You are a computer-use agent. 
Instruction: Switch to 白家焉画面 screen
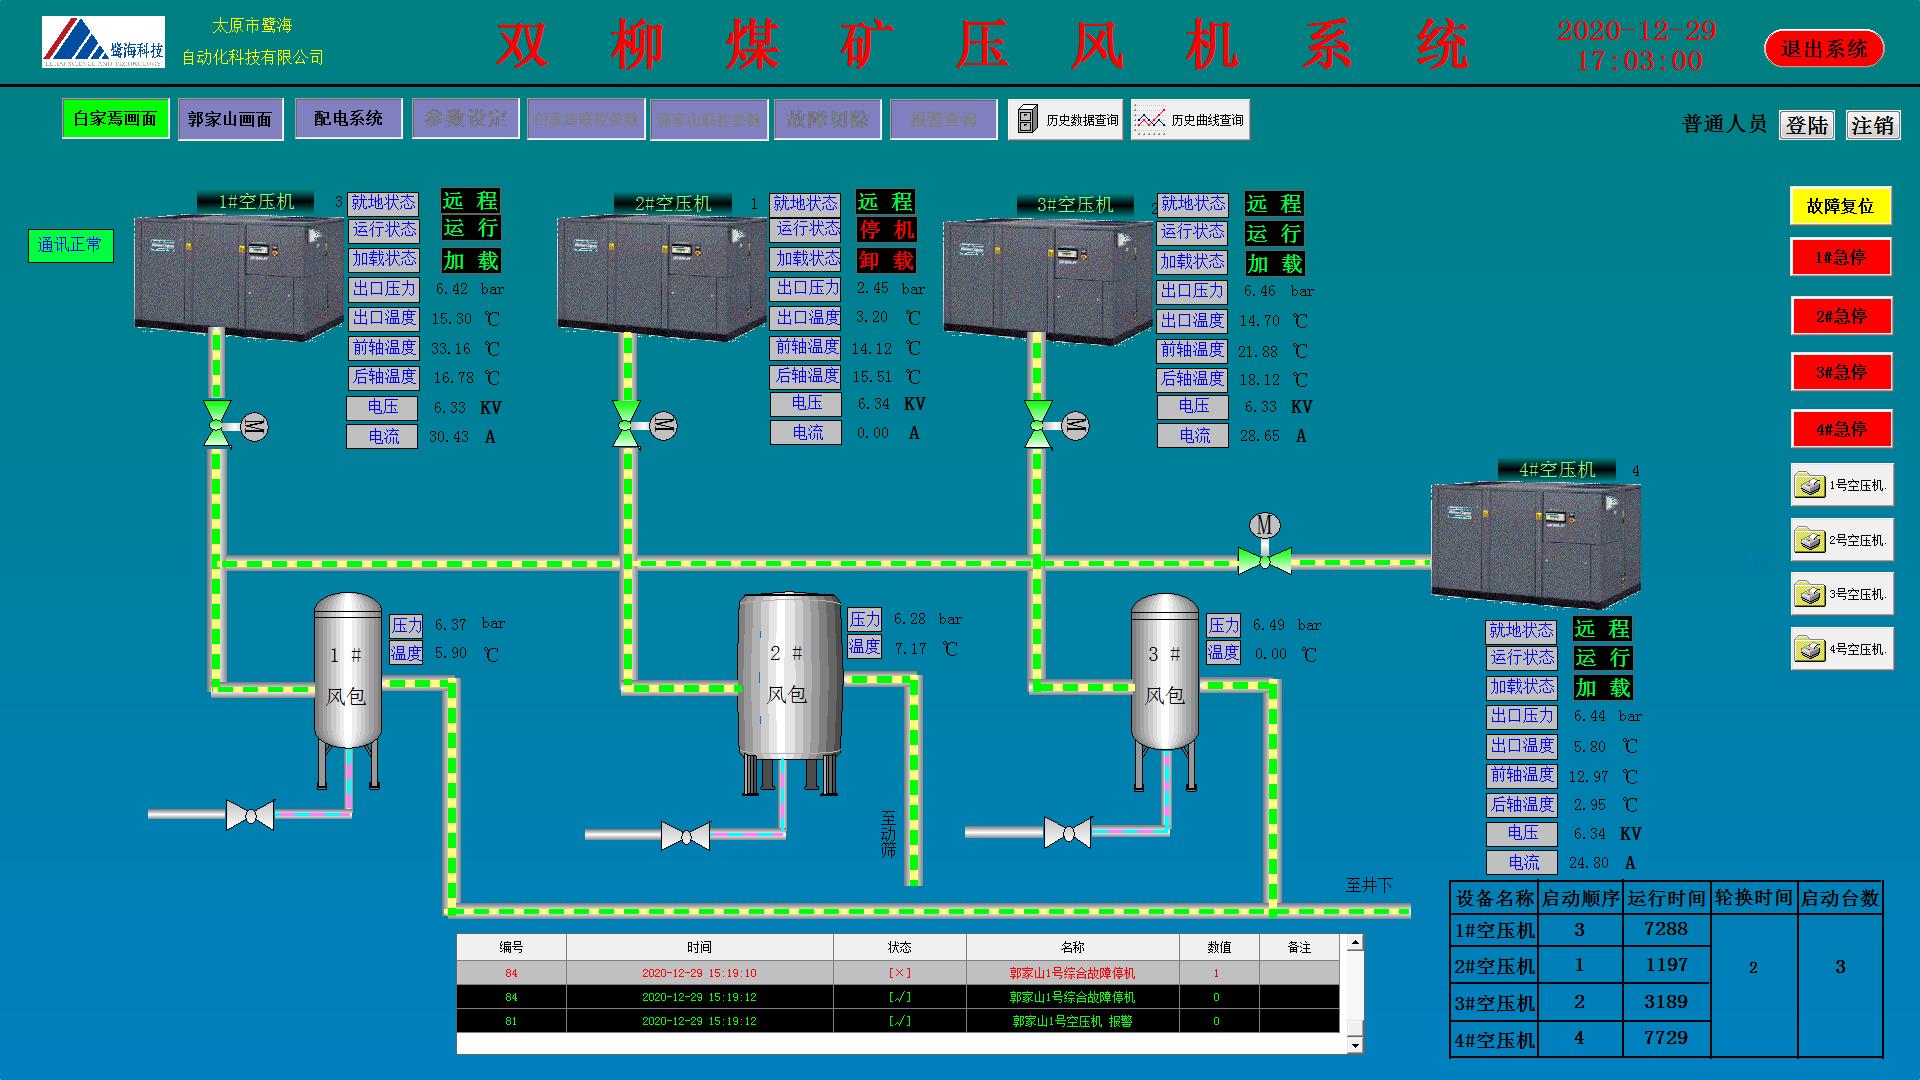pyautogui.click(x=115, y=119)
